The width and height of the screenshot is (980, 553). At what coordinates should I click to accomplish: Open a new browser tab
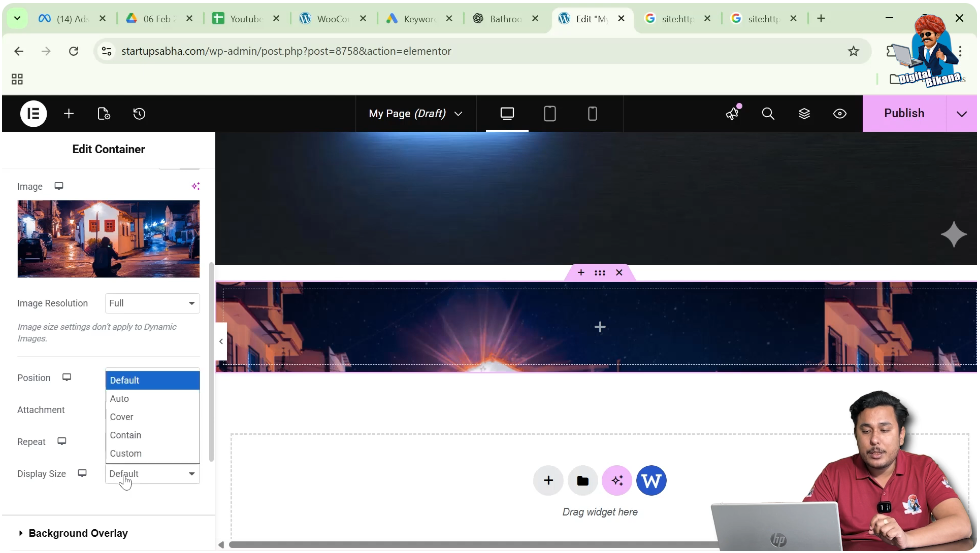pos(821,19)
